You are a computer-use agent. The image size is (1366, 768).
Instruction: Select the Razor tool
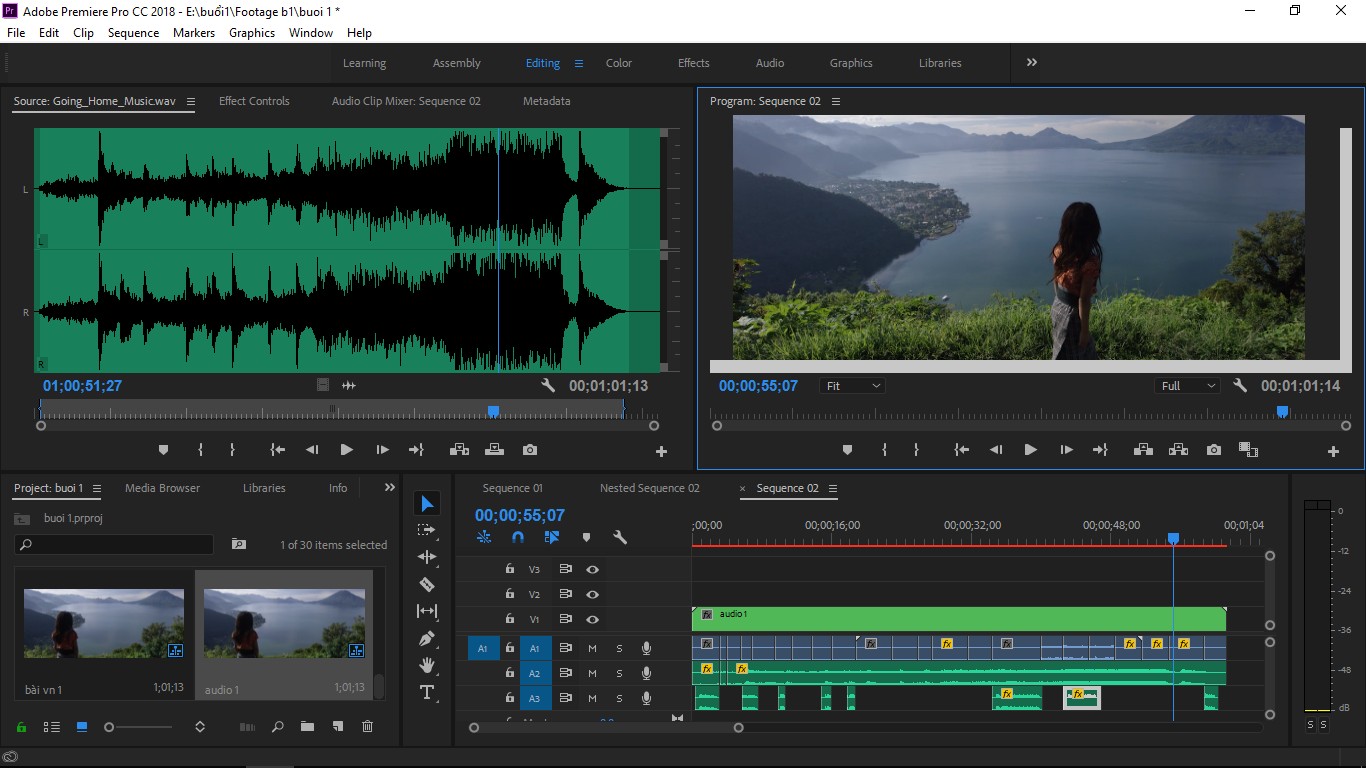(x=427, y=584)
